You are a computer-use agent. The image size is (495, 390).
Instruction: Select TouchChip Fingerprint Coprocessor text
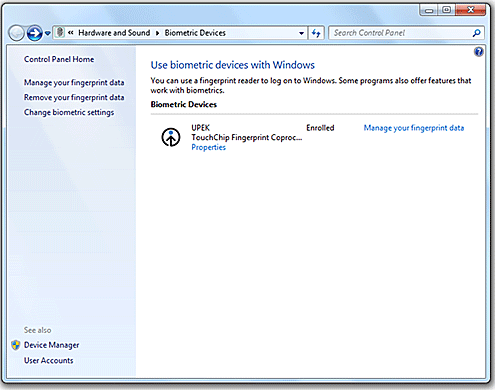tap(247, 137)
